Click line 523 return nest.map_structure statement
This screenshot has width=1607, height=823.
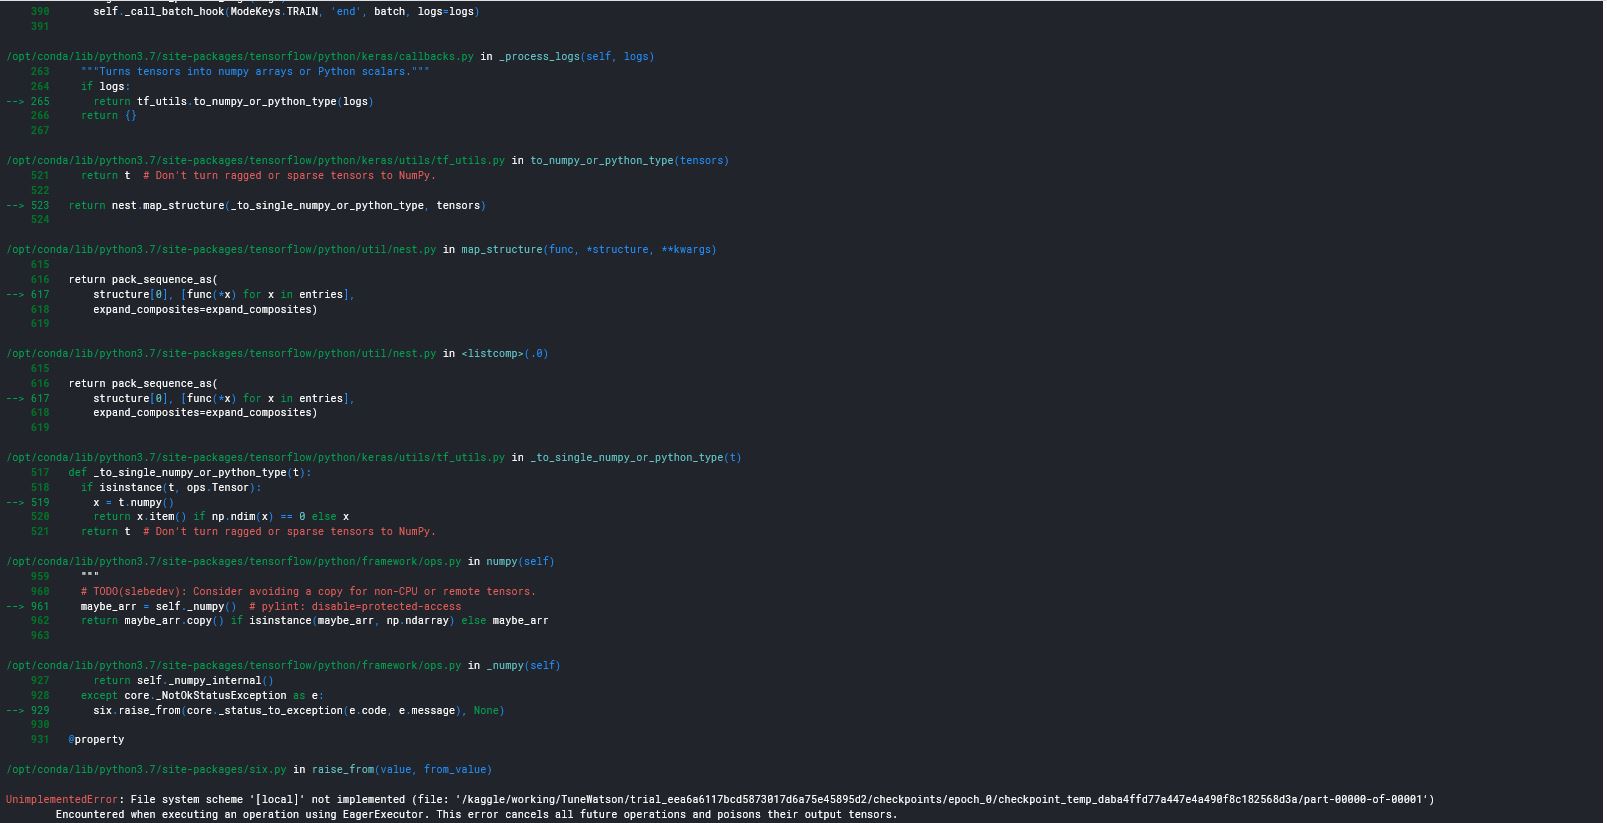277,205
